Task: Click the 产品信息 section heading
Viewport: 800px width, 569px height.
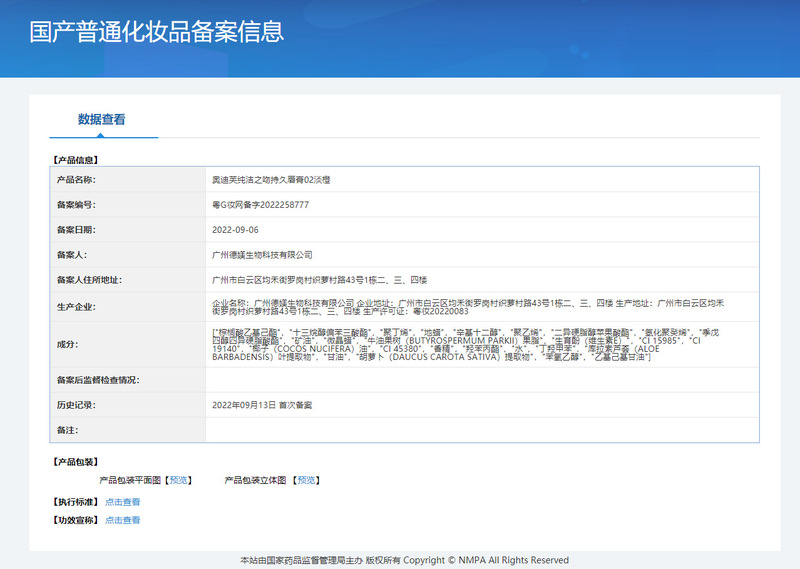Action: 75,159
